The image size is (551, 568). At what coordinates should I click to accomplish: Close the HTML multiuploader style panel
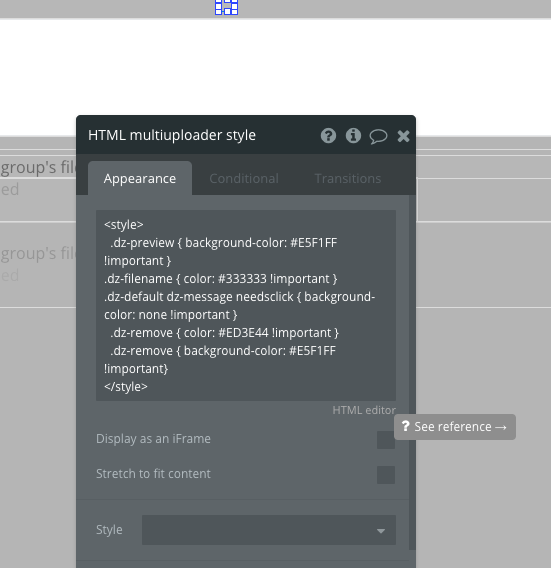(403, 136)
